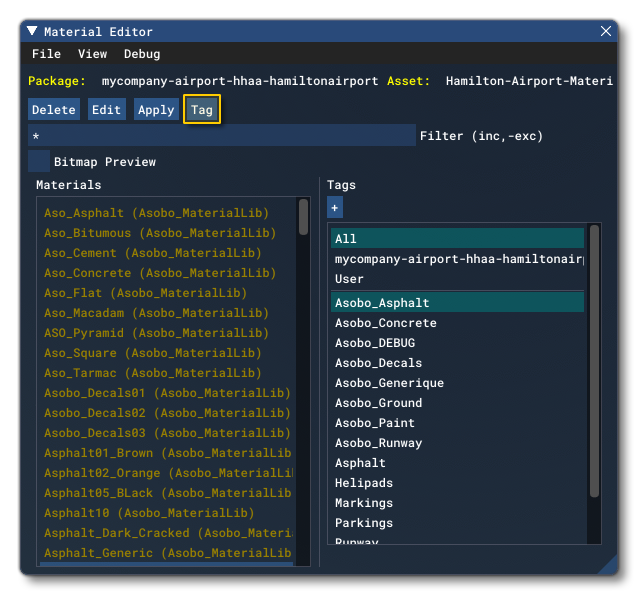Select the mycompany-airport-hhaa-hamiltonairport tag
Screen dimensions: 638x595
[x=457, y=259]
